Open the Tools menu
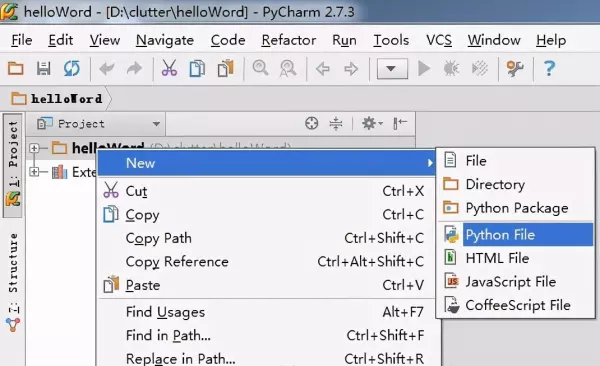 [391, 40]
